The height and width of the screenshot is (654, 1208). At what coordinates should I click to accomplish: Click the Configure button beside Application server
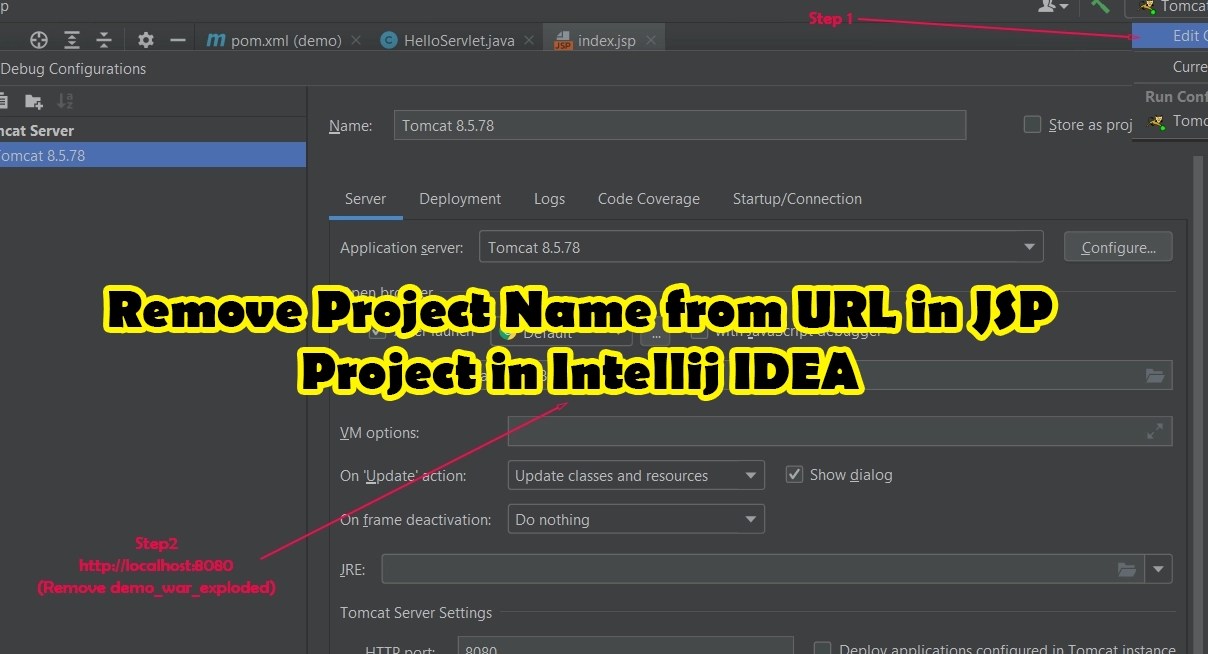click(x=1118, y=246)
